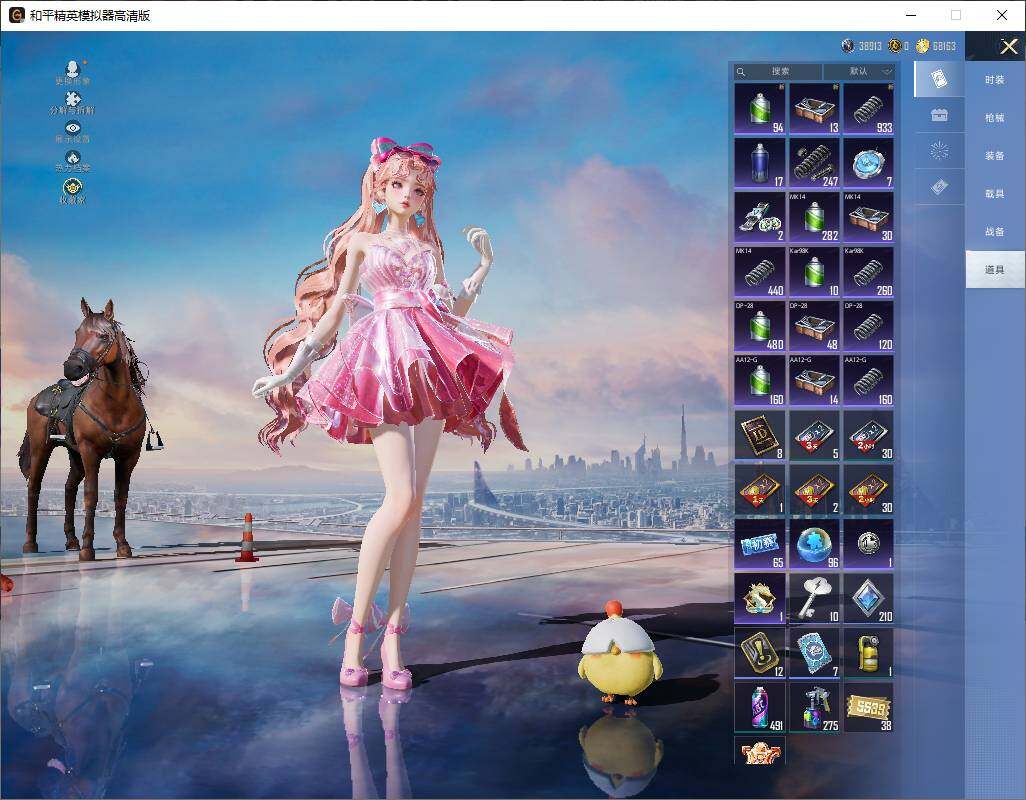Select the blue diamond with count 210
The width and height of the screenshot is (1026, 800).
click(868, 599)
